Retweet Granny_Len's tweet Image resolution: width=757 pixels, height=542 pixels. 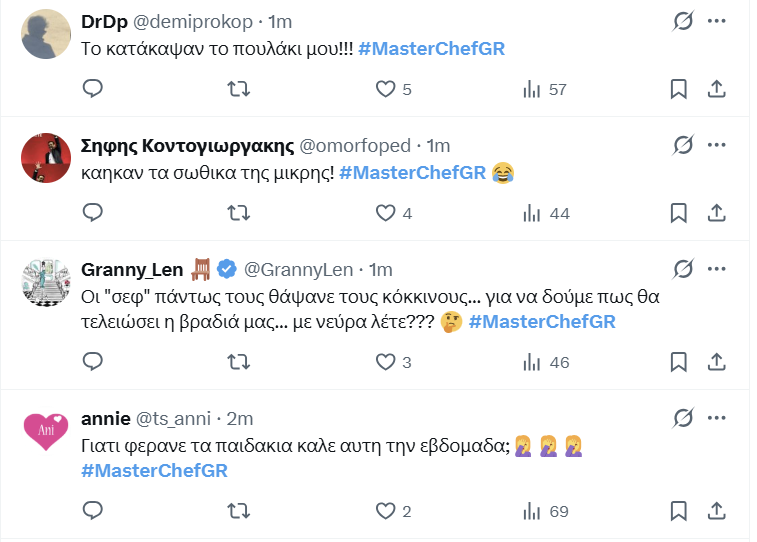[x=239, y=362]
